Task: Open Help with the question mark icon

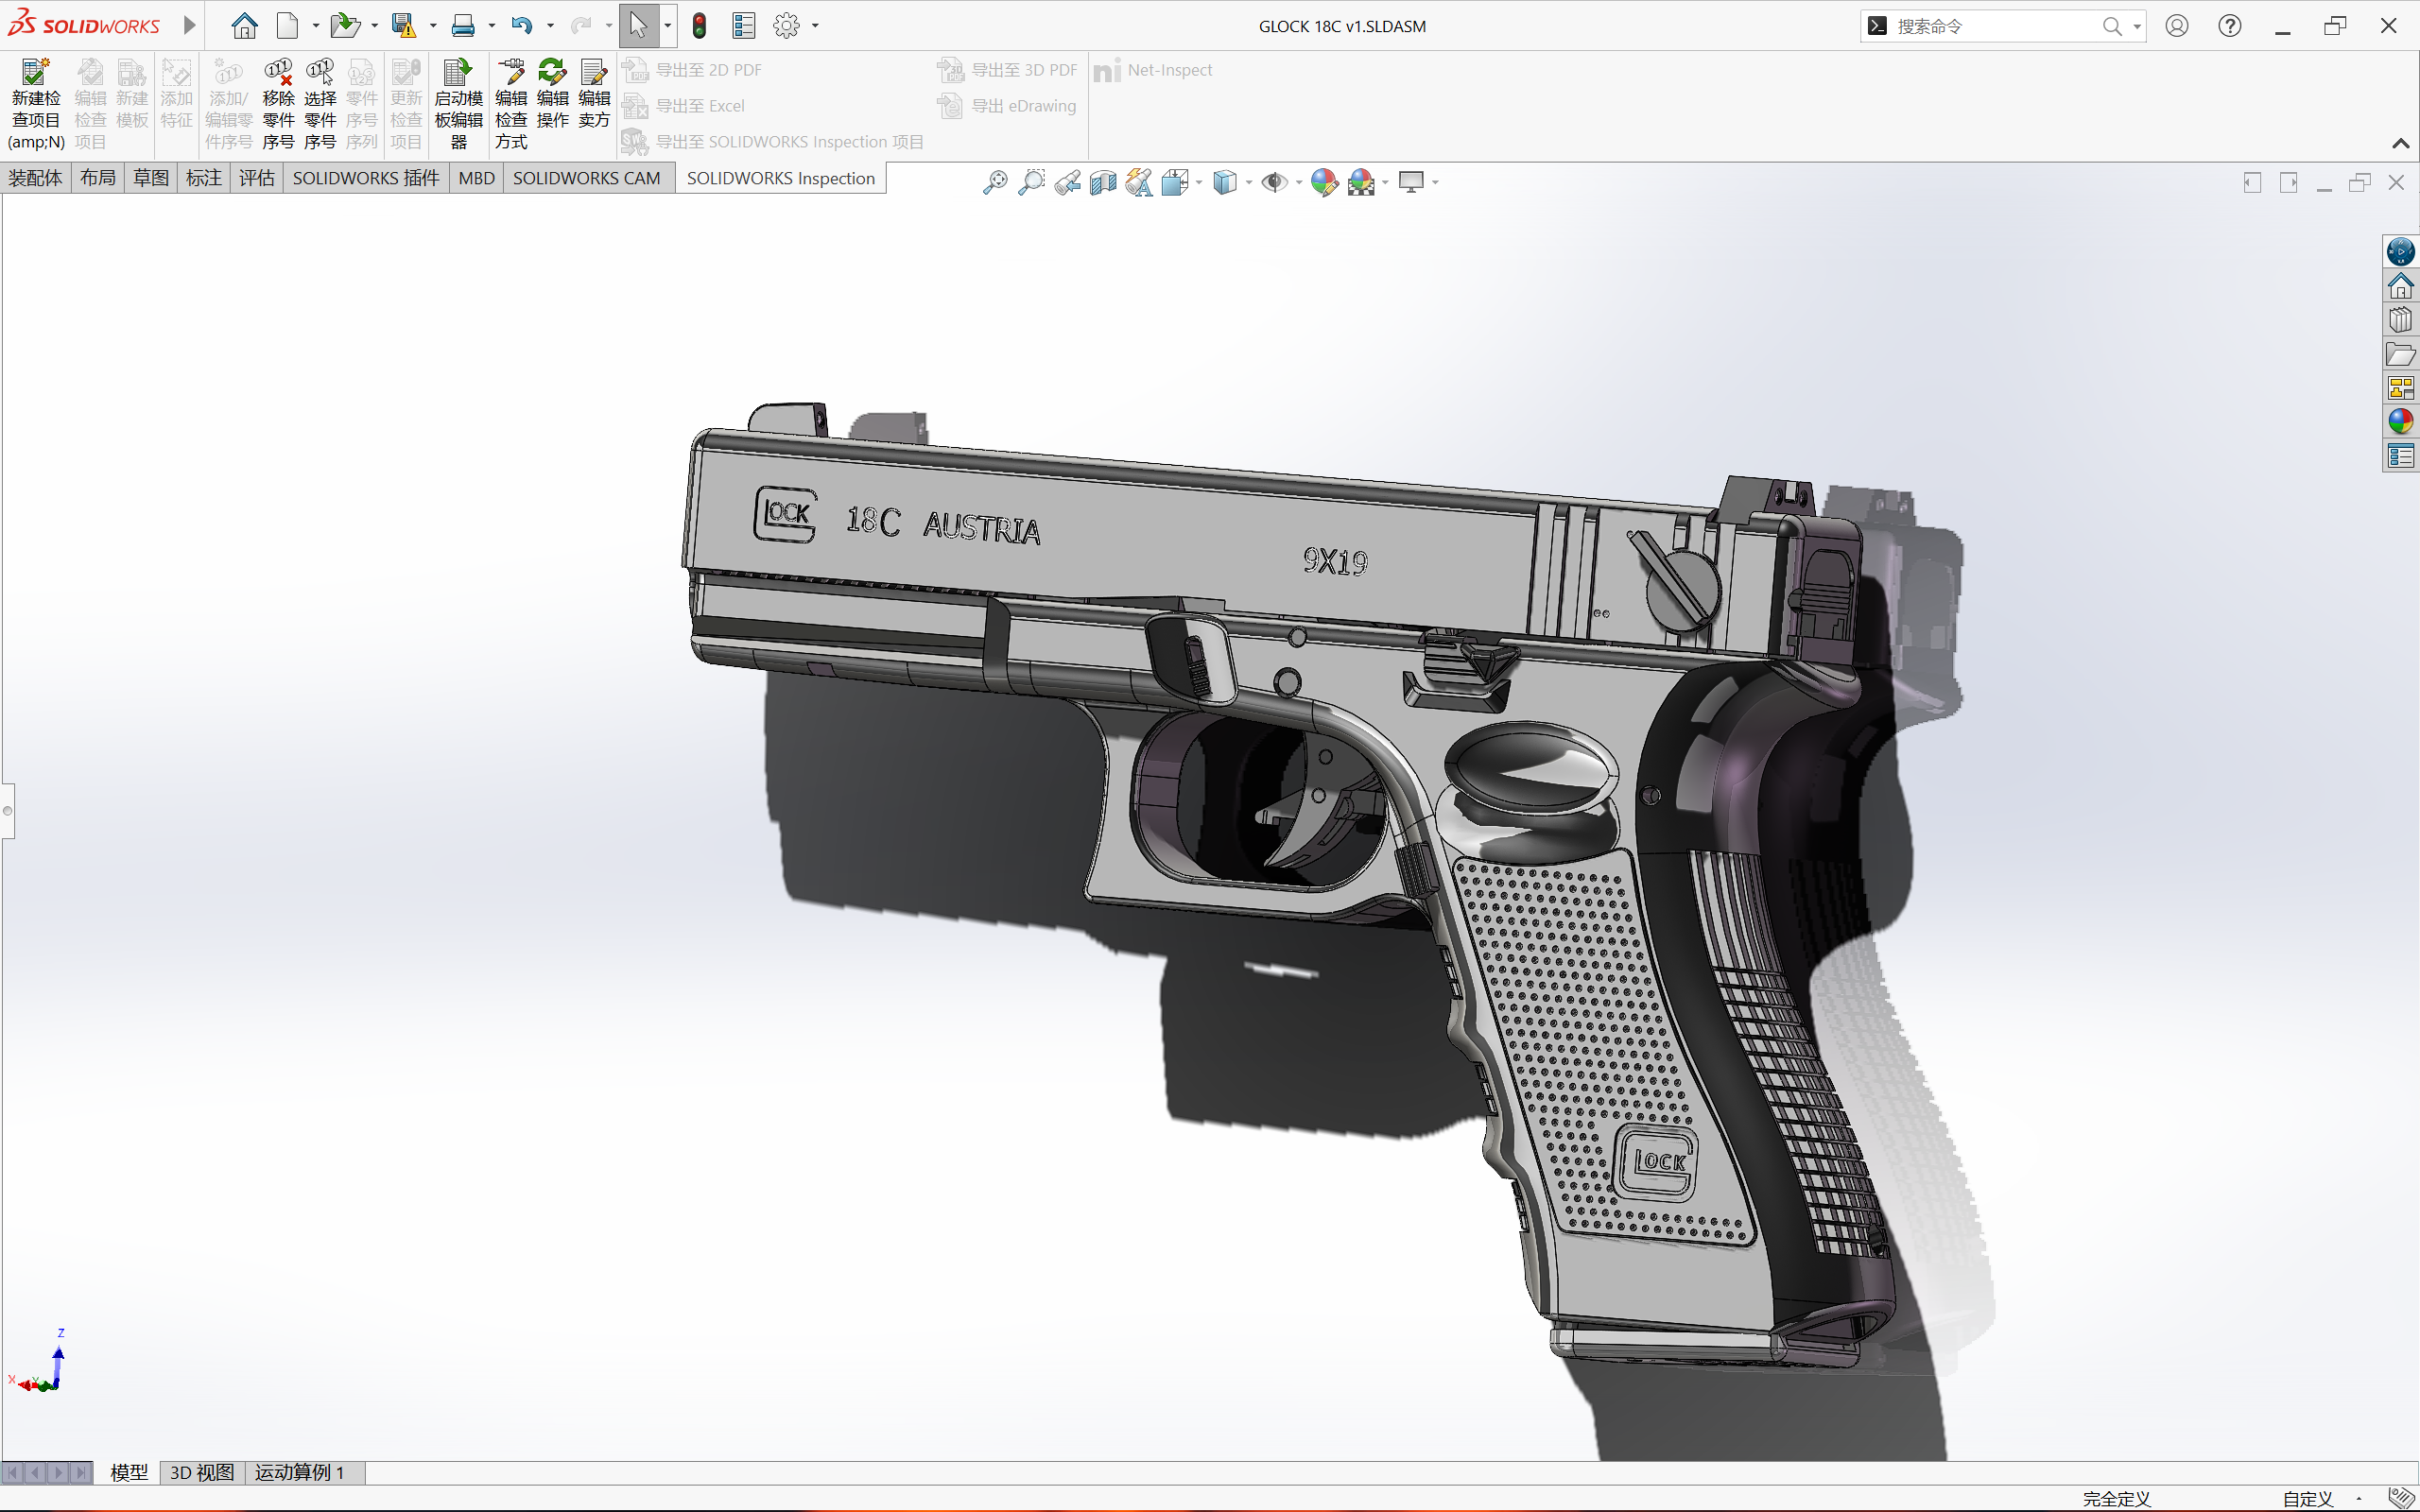Action: [2230, 26]
